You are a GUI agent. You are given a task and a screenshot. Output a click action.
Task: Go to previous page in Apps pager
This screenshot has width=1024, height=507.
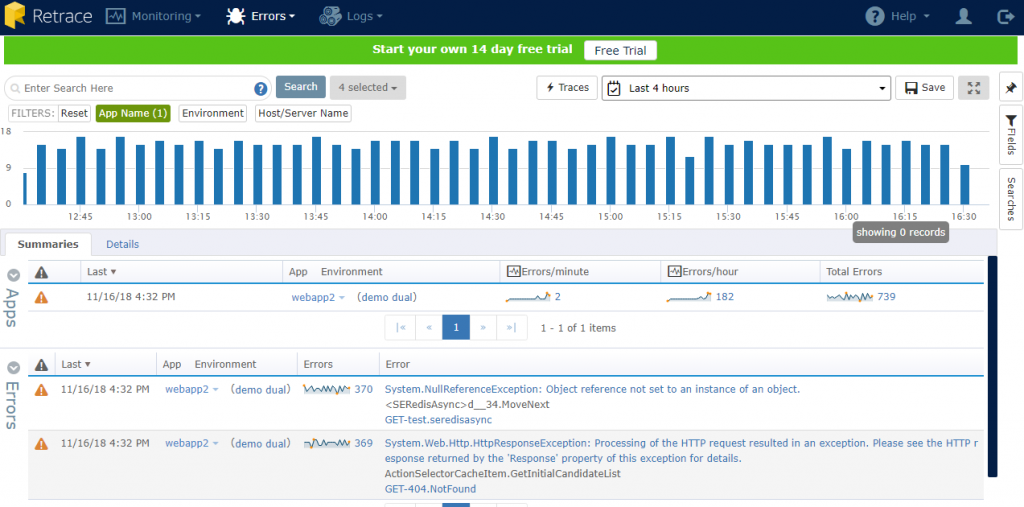(429, 327)
